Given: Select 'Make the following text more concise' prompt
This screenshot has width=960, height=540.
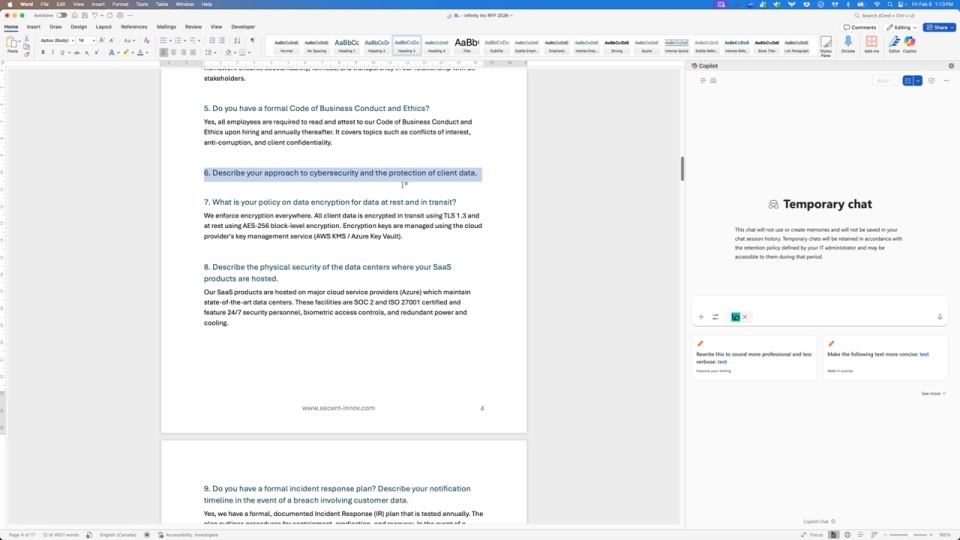Looking at the screenshot, I should pyautogui.click(x=885, y=358).
